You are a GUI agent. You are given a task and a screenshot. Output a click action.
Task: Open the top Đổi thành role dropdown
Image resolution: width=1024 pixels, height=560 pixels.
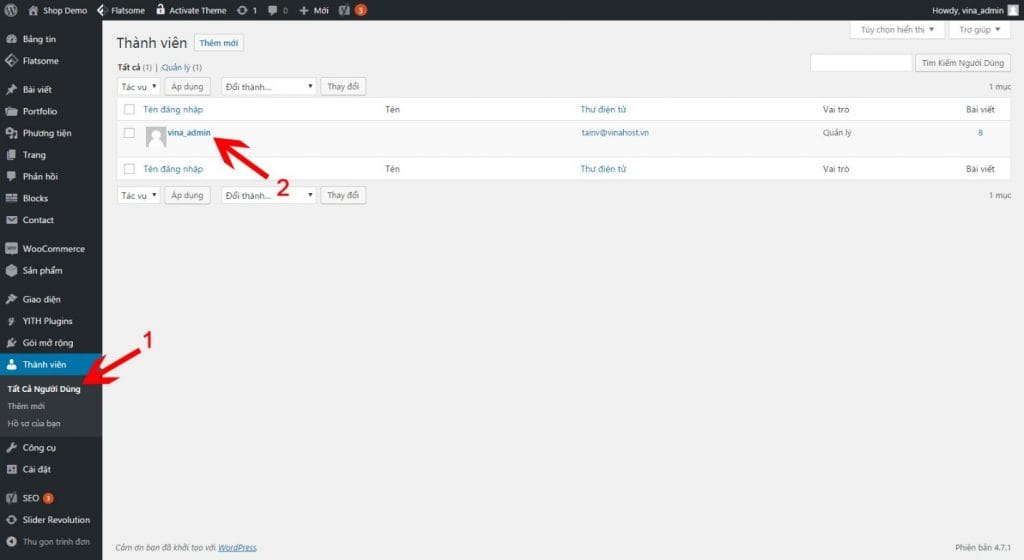pos(268,87)
